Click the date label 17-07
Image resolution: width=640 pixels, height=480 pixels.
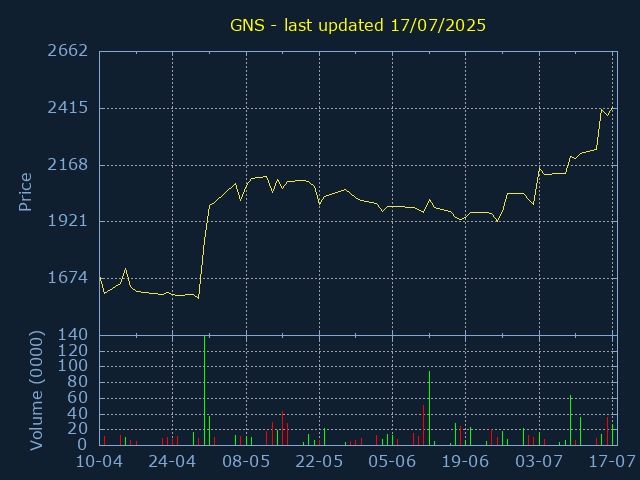point(612,462)
